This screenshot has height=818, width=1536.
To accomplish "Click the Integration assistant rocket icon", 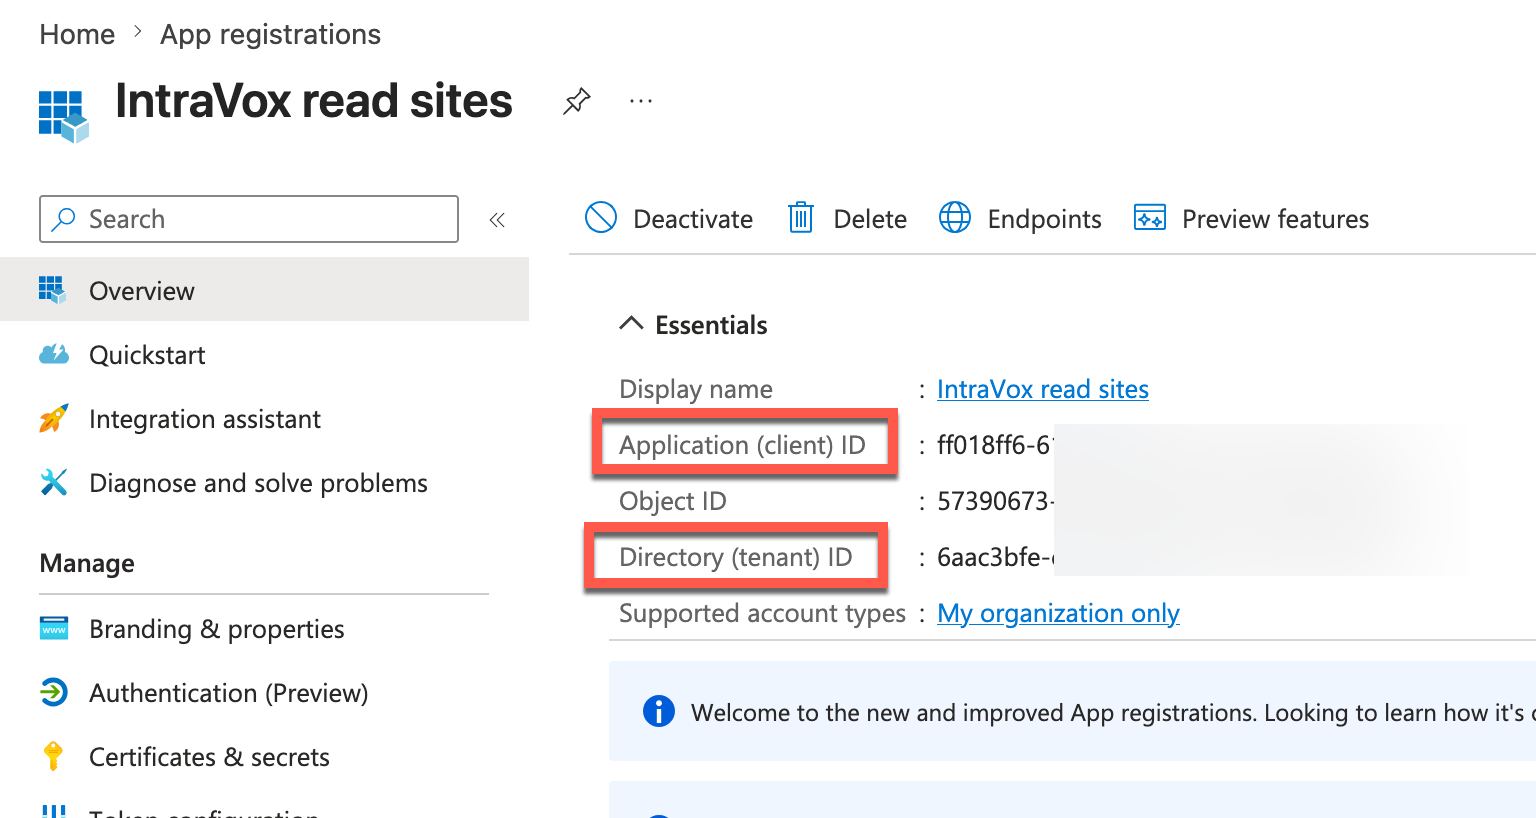I will pos(53,418).
